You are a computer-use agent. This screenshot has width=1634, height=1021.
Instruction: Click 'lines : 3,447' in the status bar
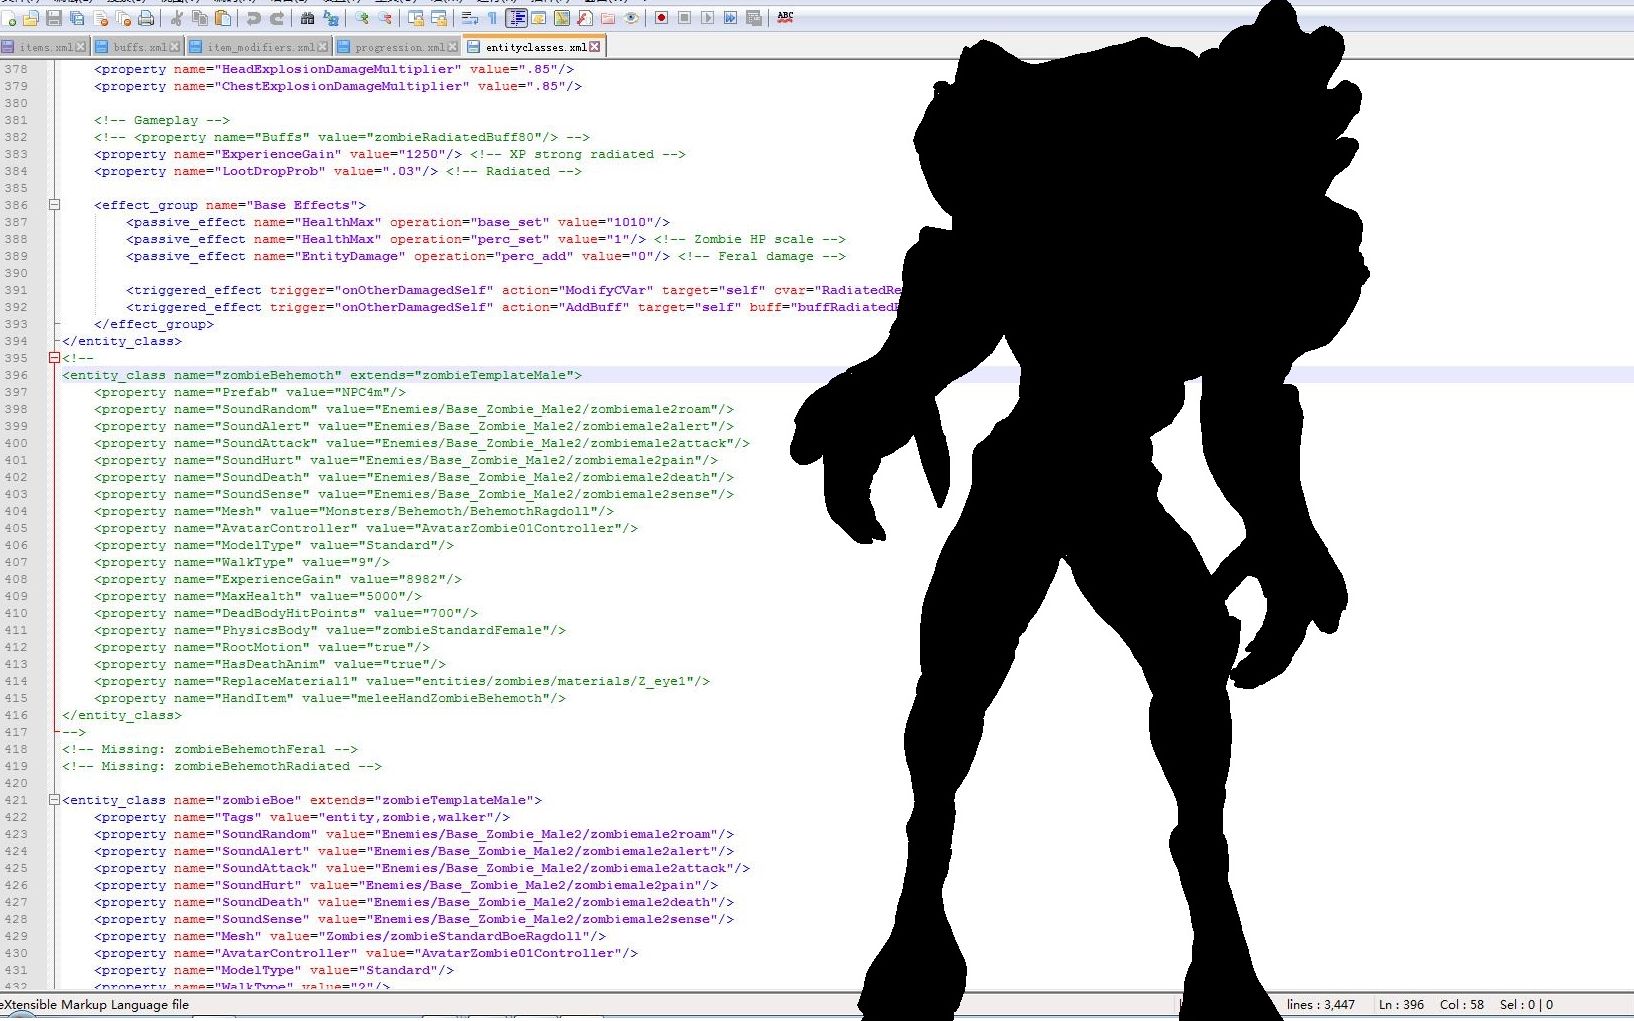(1320, 1004)
